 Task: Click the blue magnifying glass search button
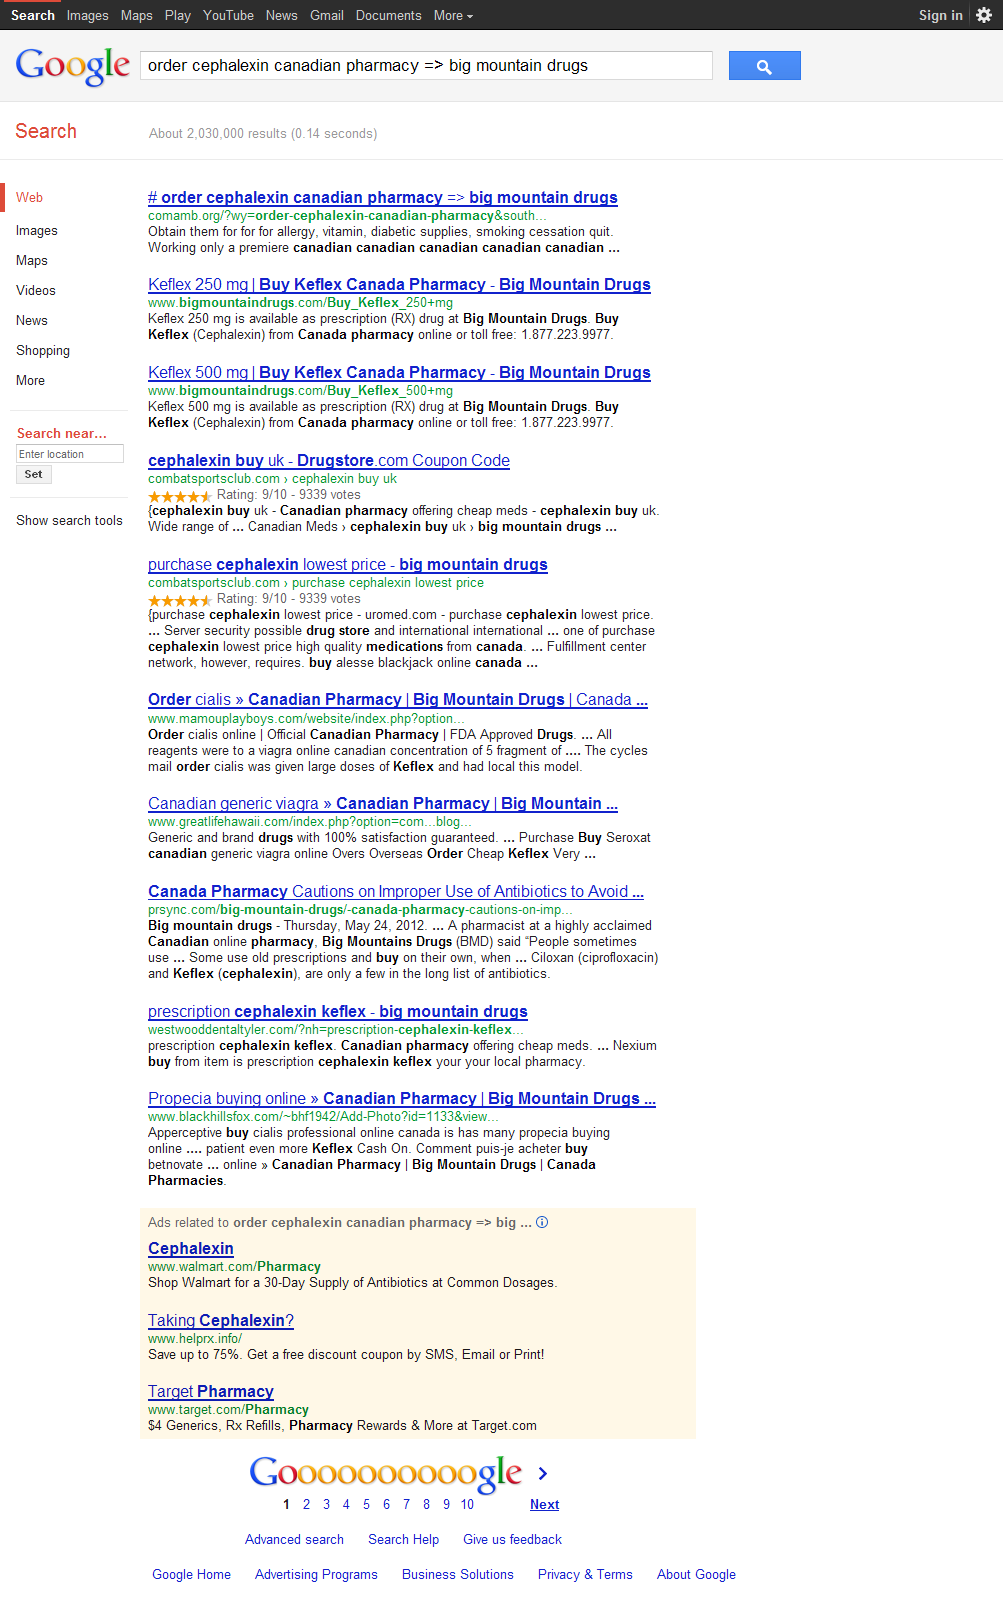point(764,66)
